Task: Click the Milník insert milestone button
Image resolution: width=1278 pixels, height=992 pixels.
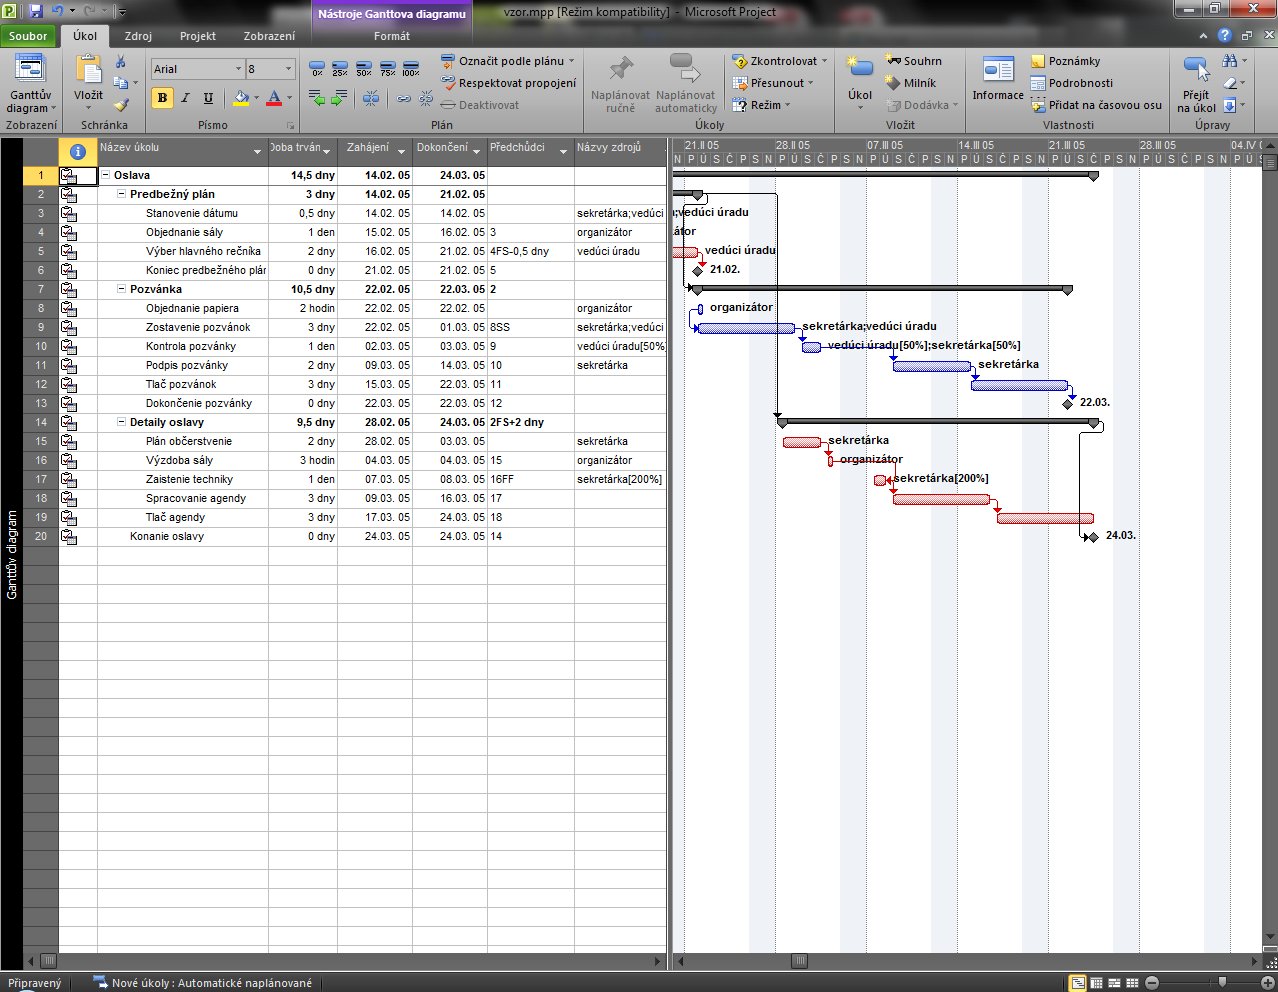Action: click(x=911, y=83)
